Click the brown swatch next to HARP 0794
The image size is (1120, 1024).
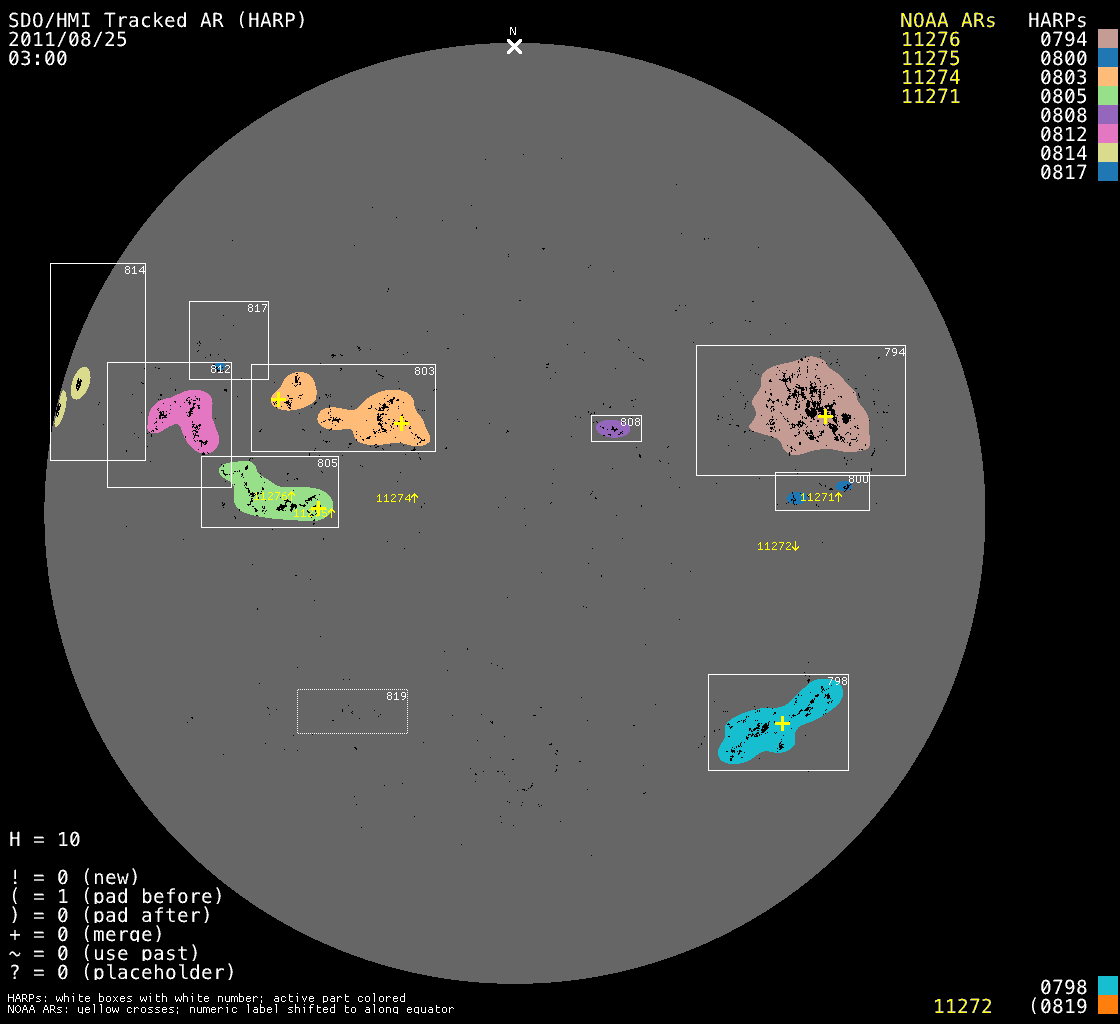(1107, 39)
